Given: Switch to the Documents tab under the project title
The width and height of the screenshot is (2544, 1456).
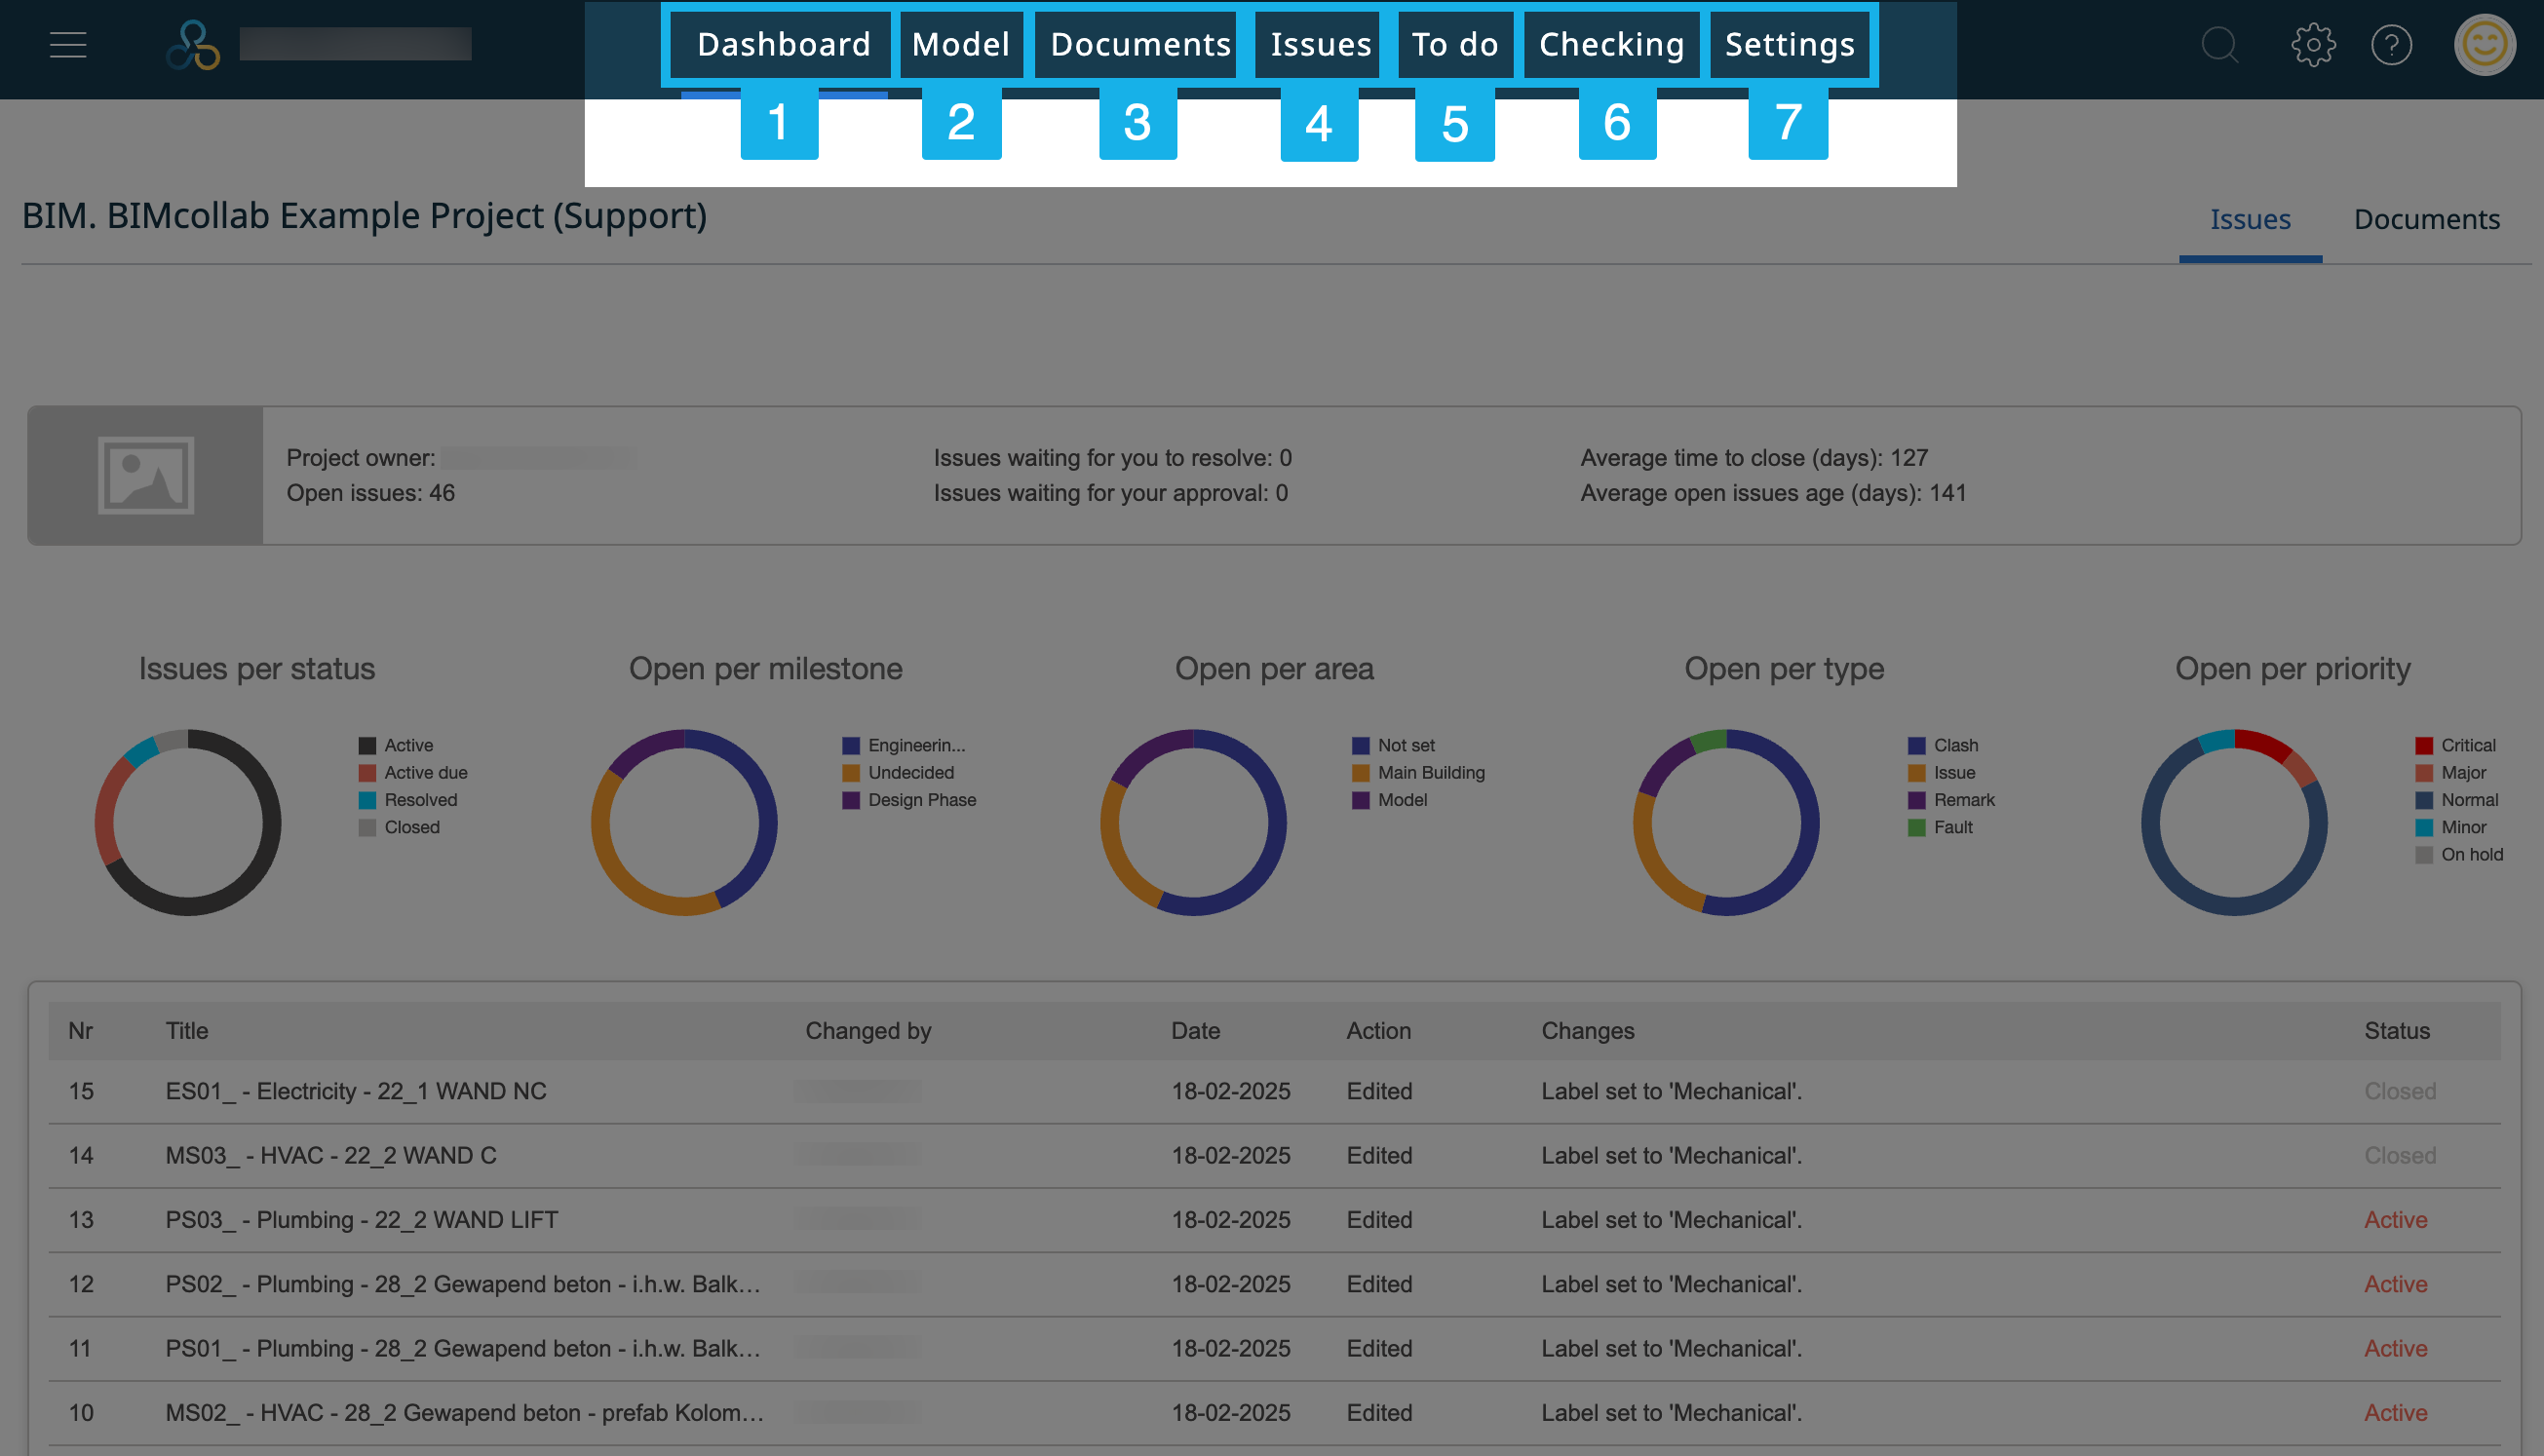Looking at the screenshot, I should pyautogui.click(x=2426, y=219).
